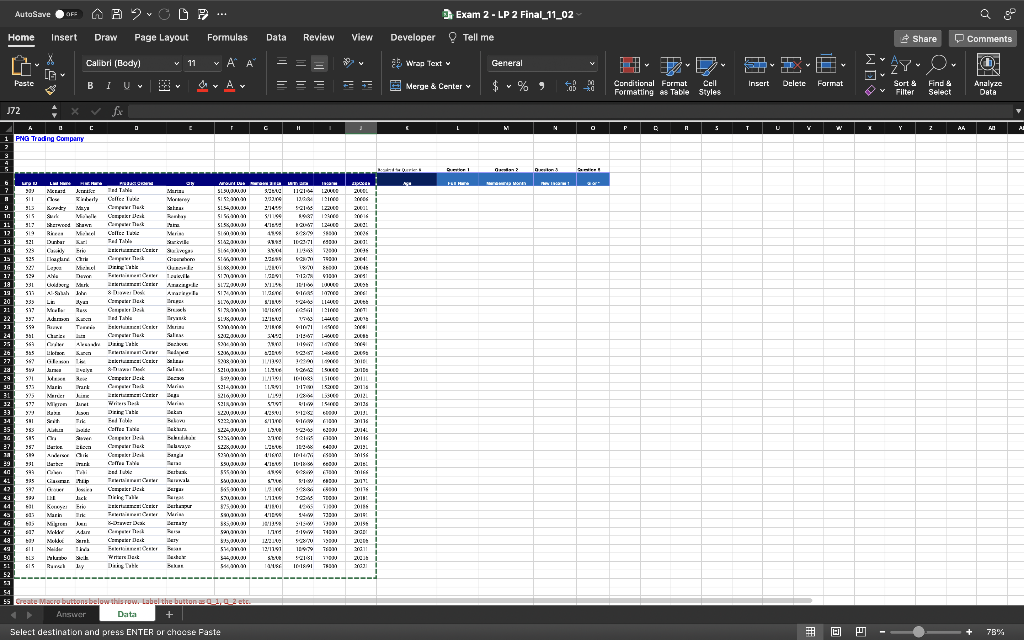This screenshot has width=1024, height=640.
Task: Open the General number format dropdown
Action: coord(542,62)
